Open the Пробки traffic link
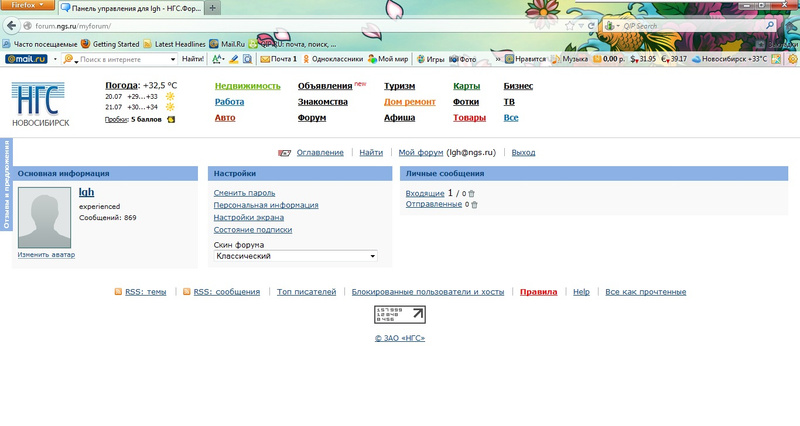The image size is (800, 426). tap(116, 119)
